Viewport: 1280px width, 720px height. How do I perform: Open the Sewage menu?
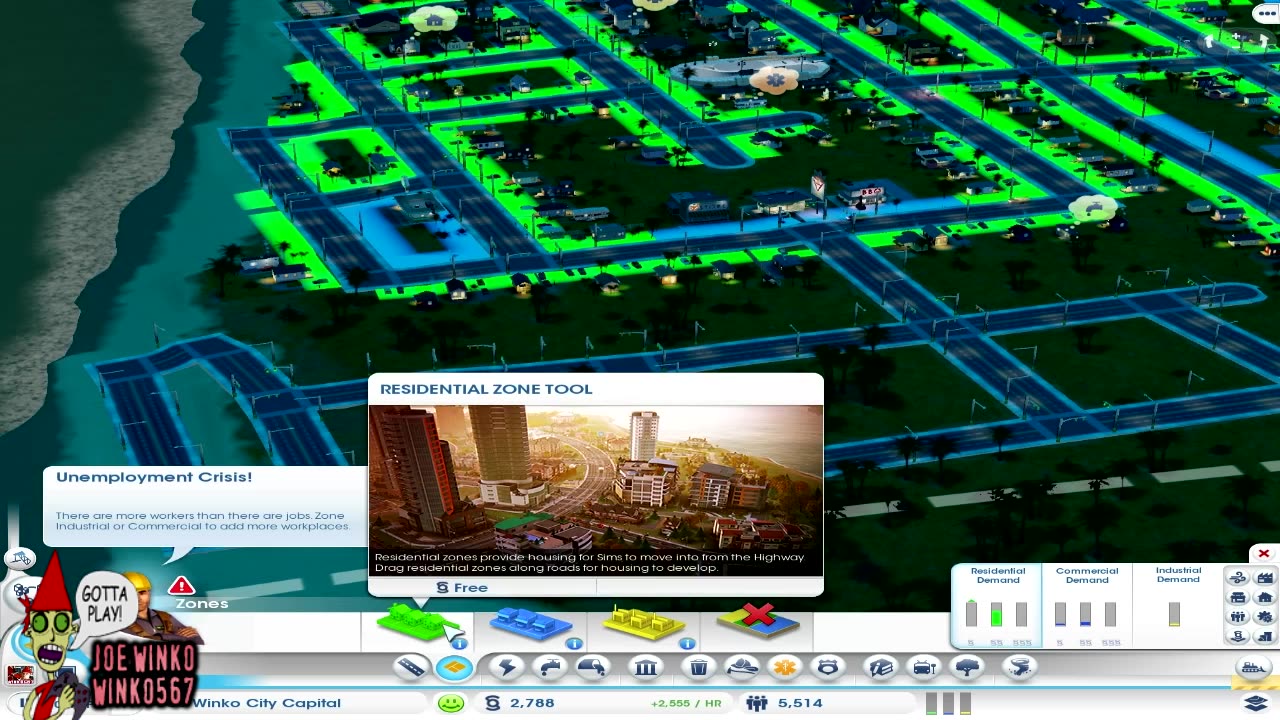(x=592, y=667)
